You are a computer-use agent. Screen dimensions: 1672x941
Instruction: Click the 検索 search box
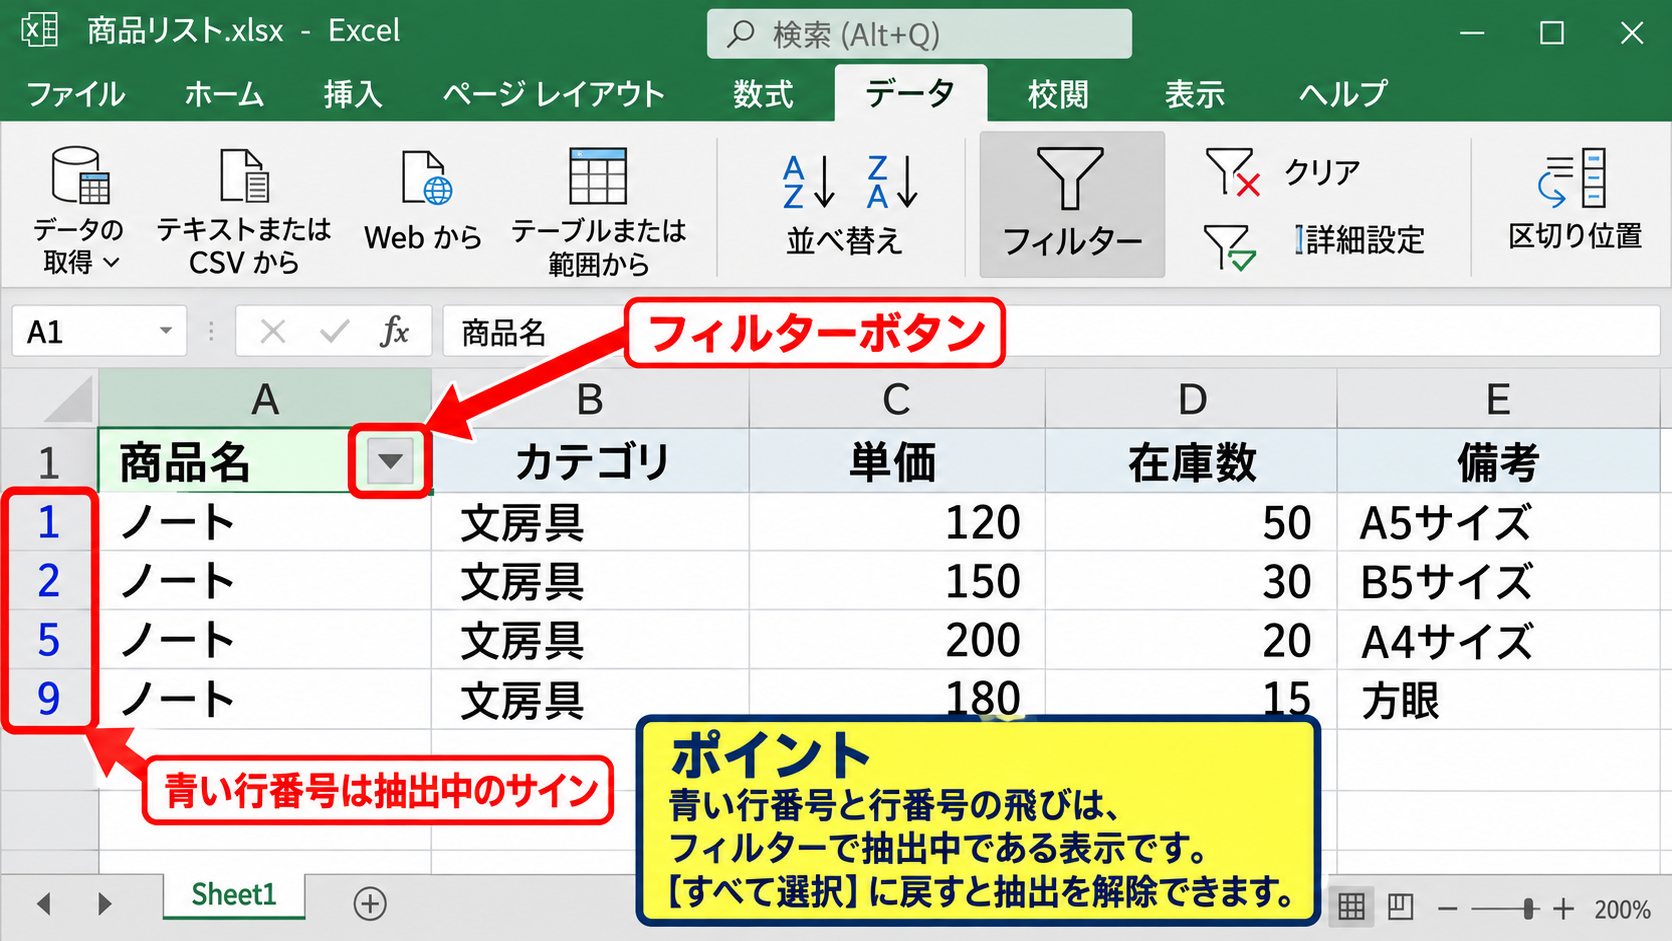(x=919, y=34)
